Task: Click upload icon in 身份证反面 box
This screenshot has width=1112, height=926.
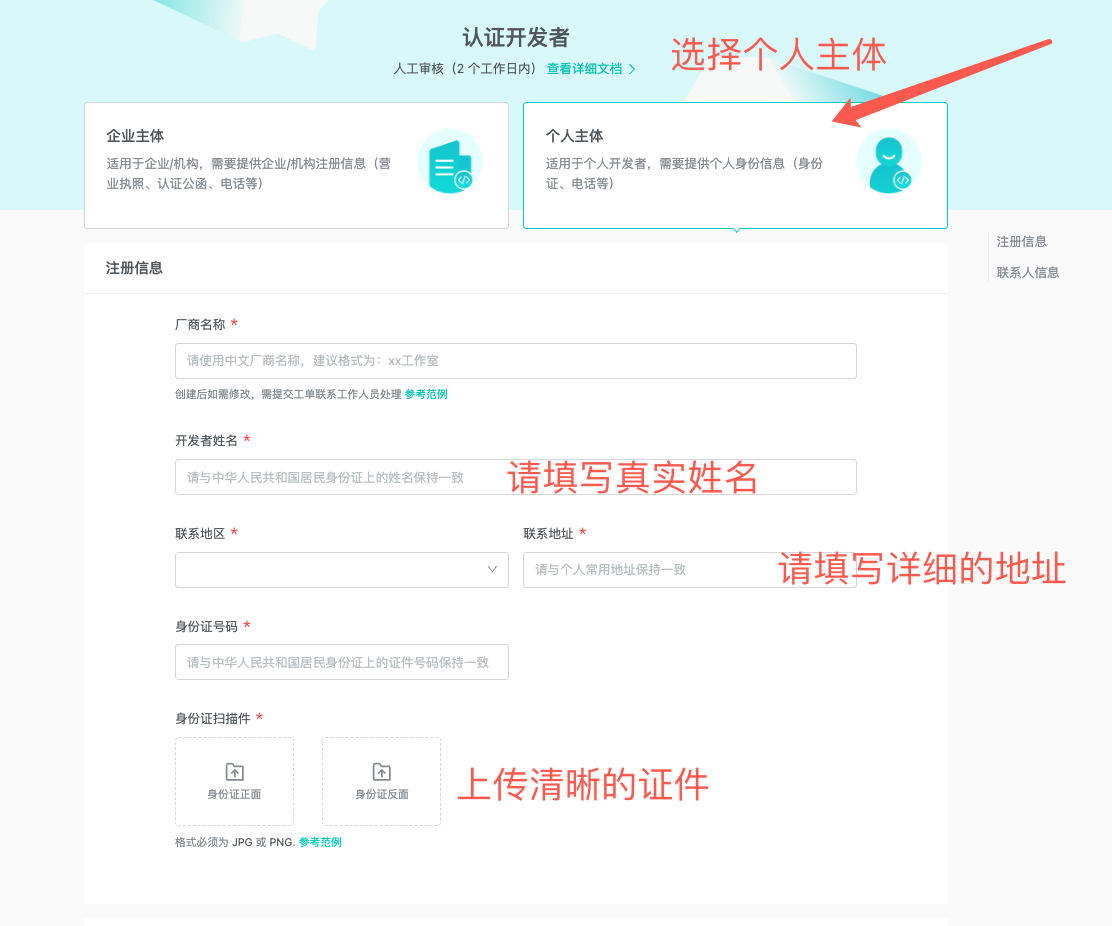Action: (x=382, y=771)
